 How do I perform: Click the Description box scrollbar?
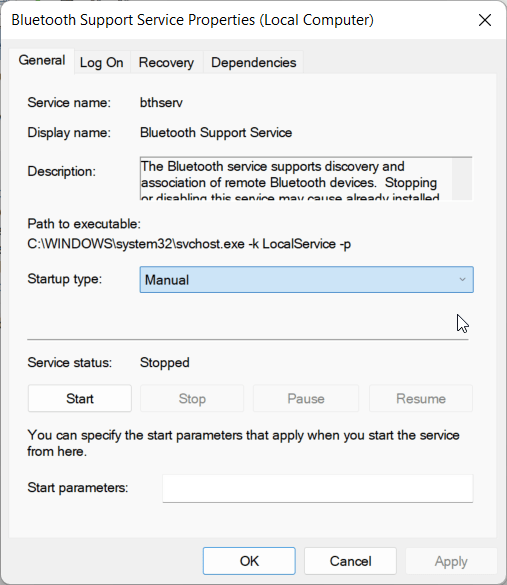(462, 179)
